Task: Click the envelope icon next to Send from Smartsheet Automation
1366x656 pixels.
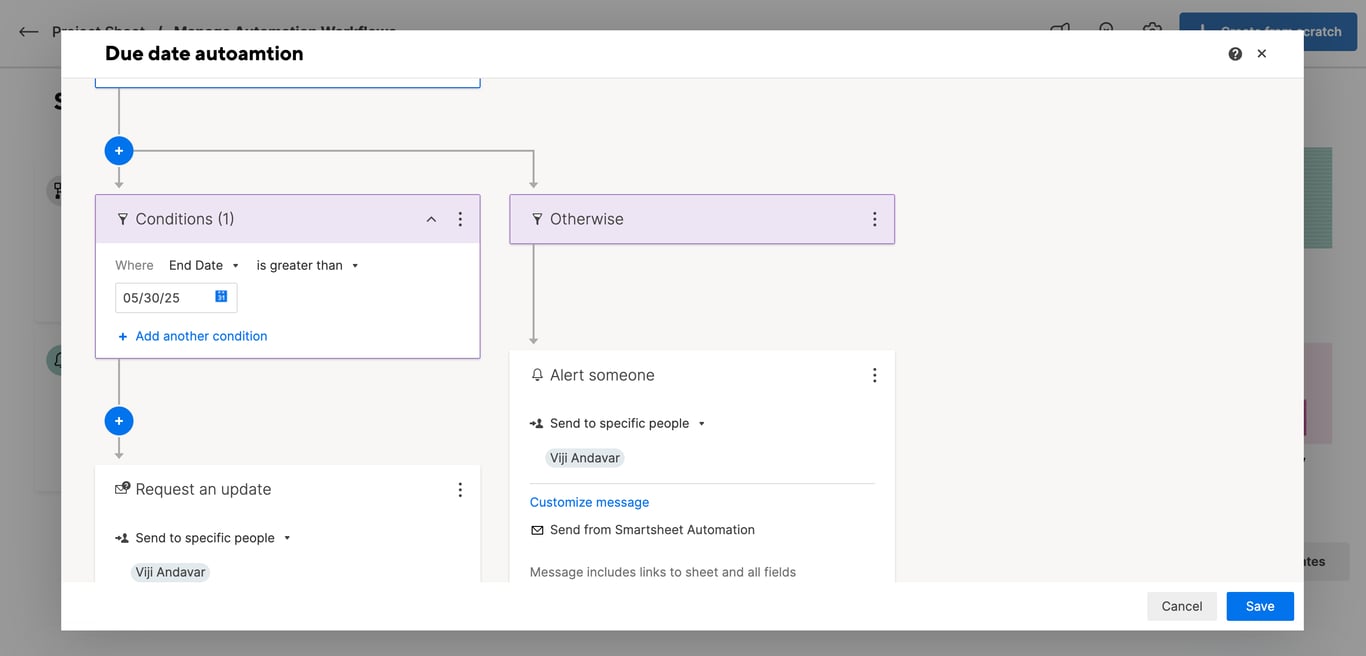Action: 537,530
